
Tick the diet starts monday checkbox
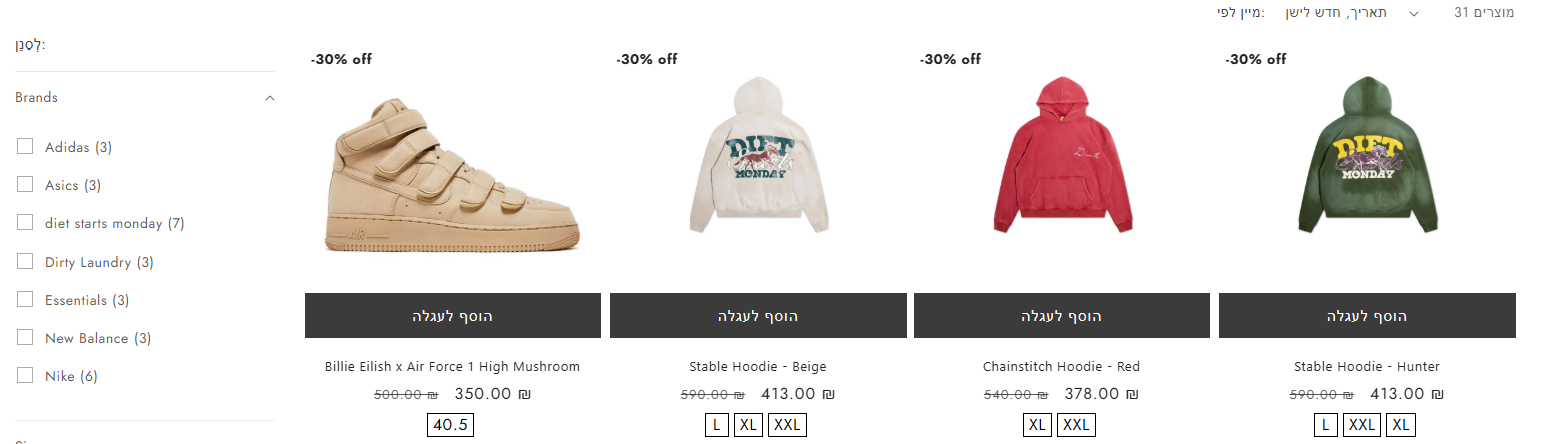coord(25,223)
